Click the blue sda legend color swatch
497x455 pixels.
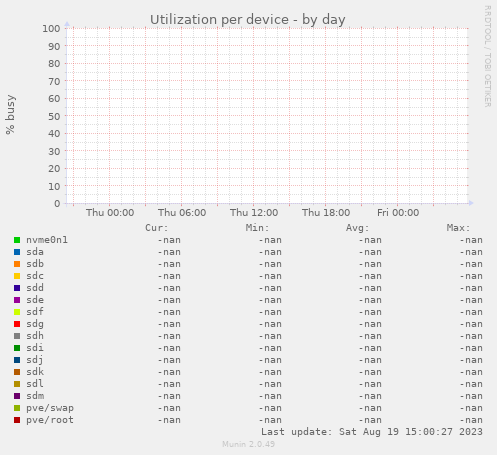tap(17, 252)
